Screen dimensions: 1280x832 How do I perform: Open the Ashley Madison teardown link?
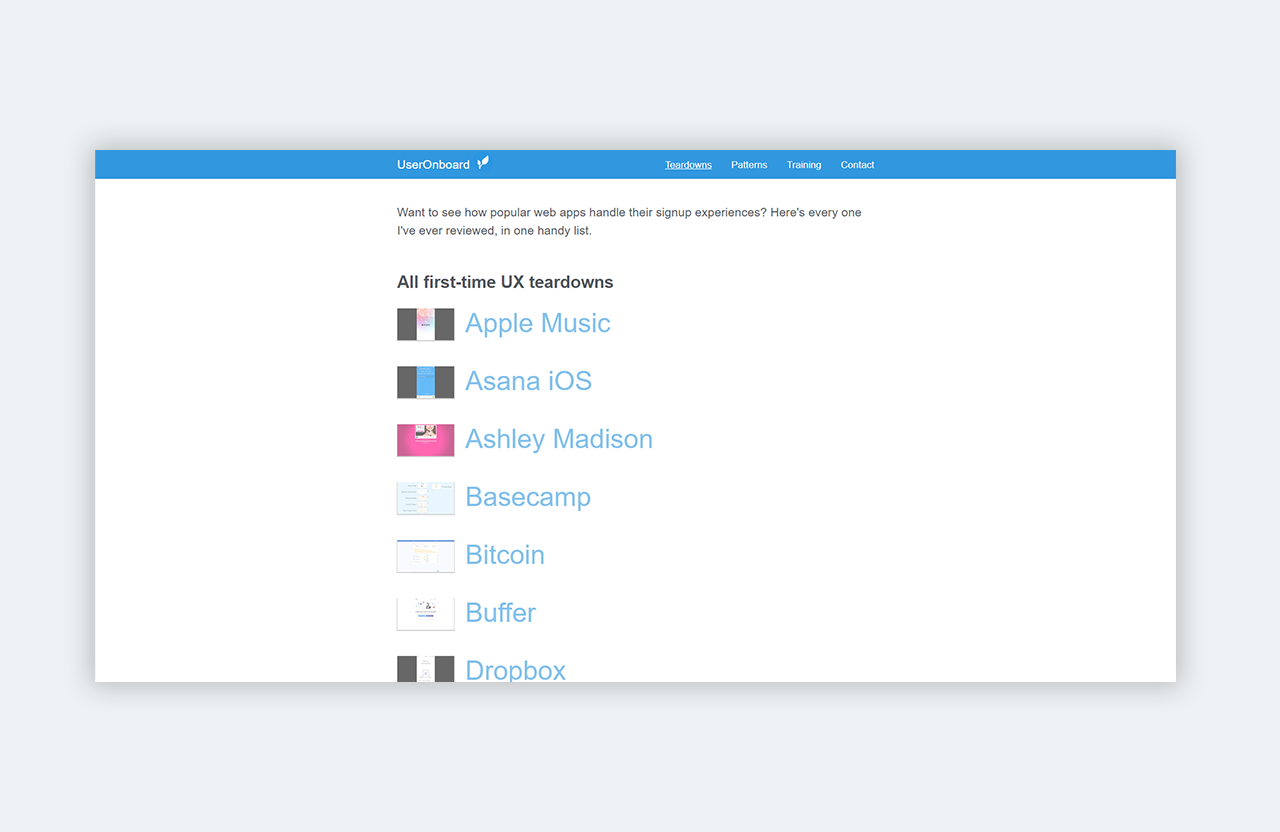click(559, 439)
